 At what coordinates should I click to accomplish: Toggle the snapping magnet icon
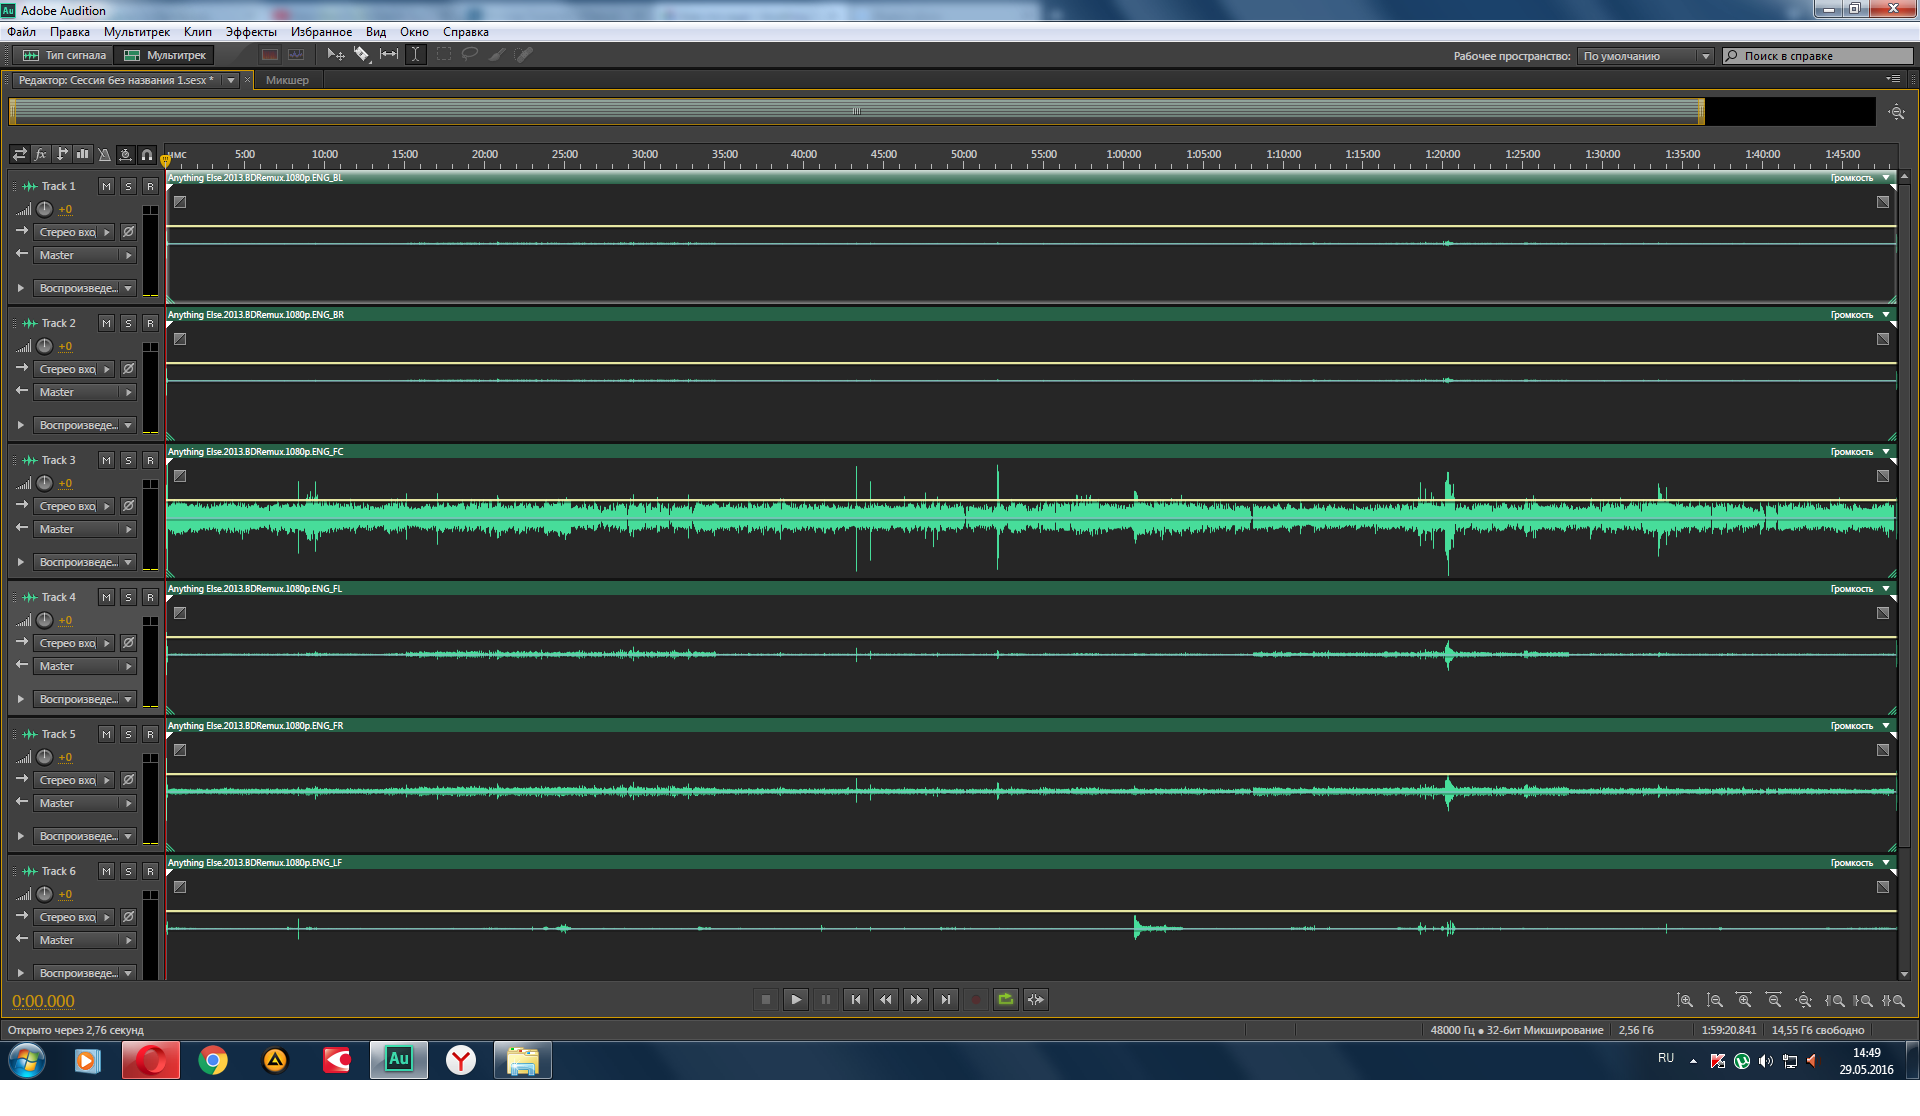point(147,155)
